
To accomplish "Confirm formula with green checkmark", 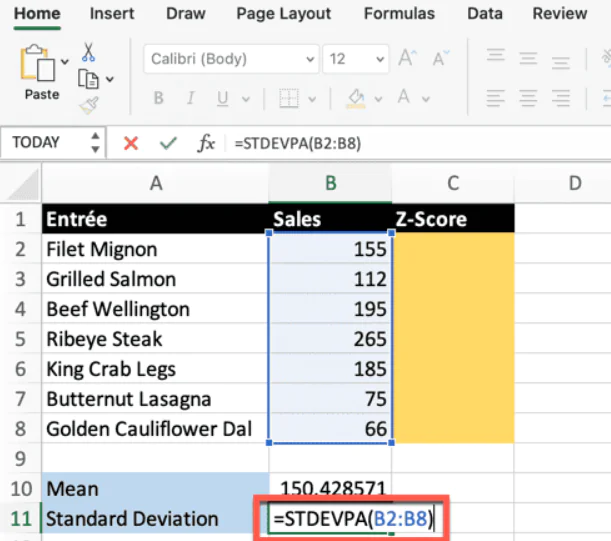I will [167, 143].
